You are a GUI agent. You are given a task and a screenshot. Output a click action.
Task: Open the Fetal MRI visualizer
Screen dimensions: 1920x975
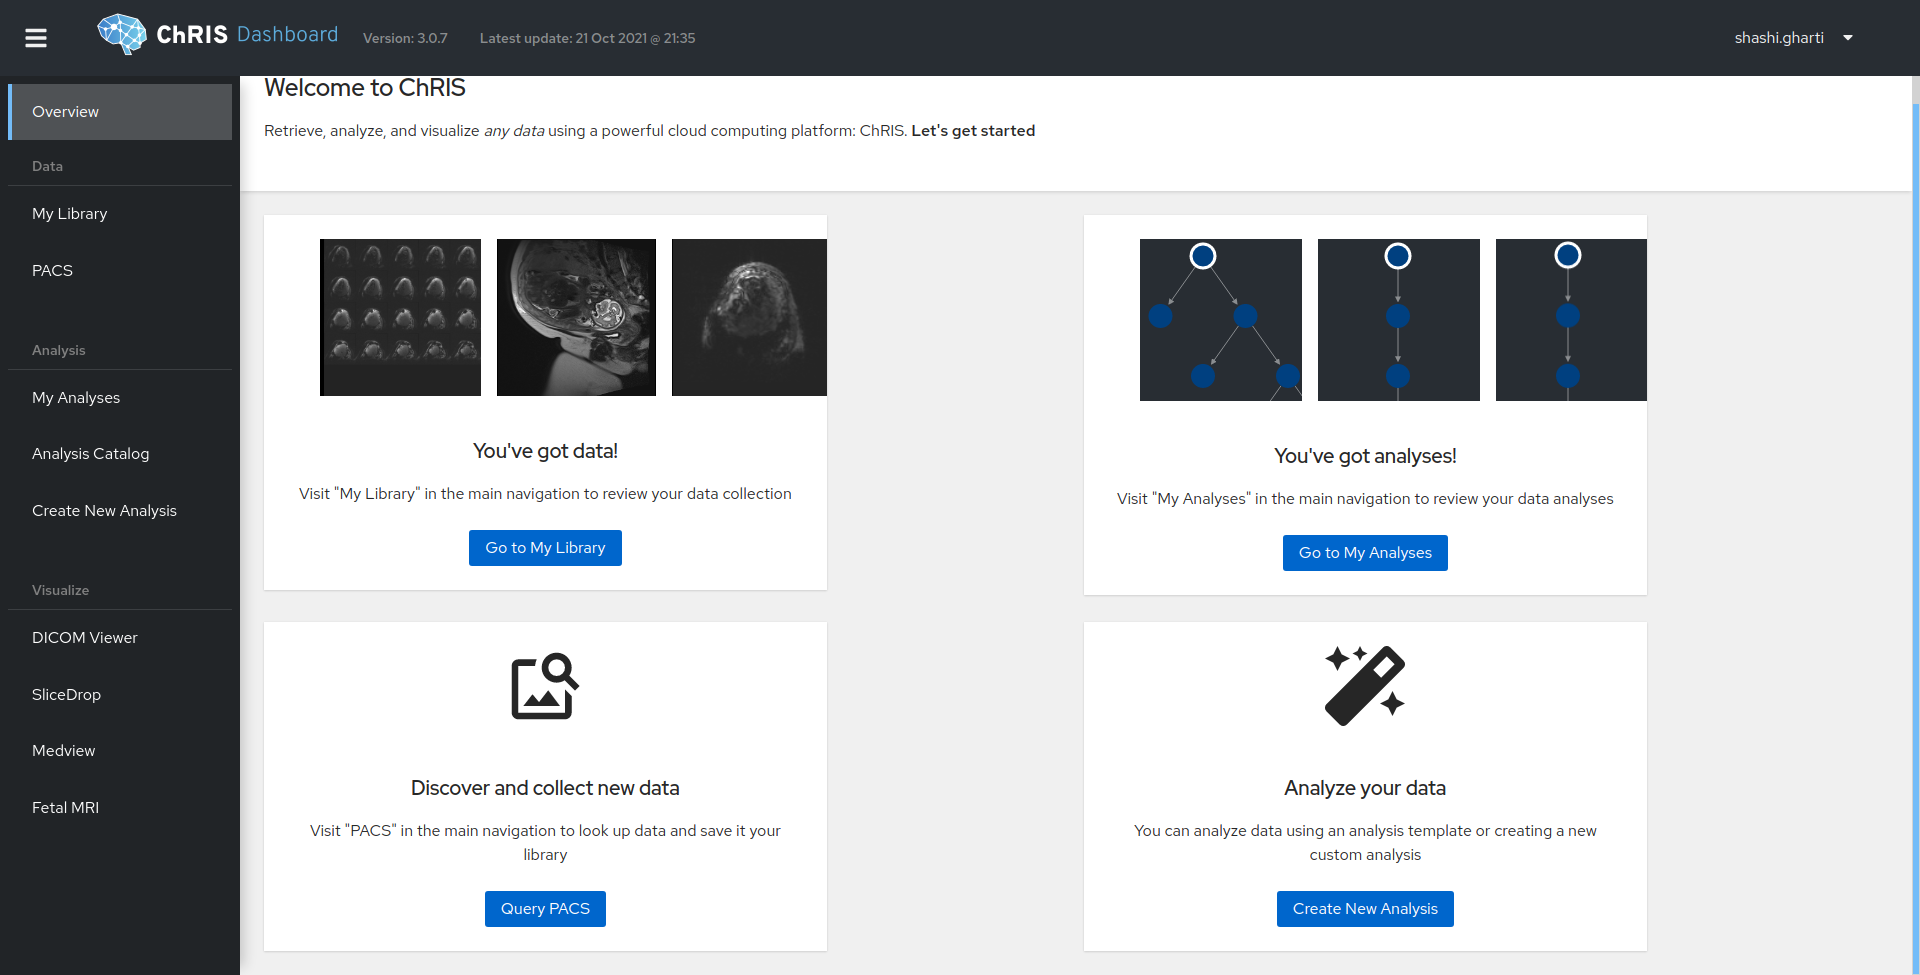[66, 807]
